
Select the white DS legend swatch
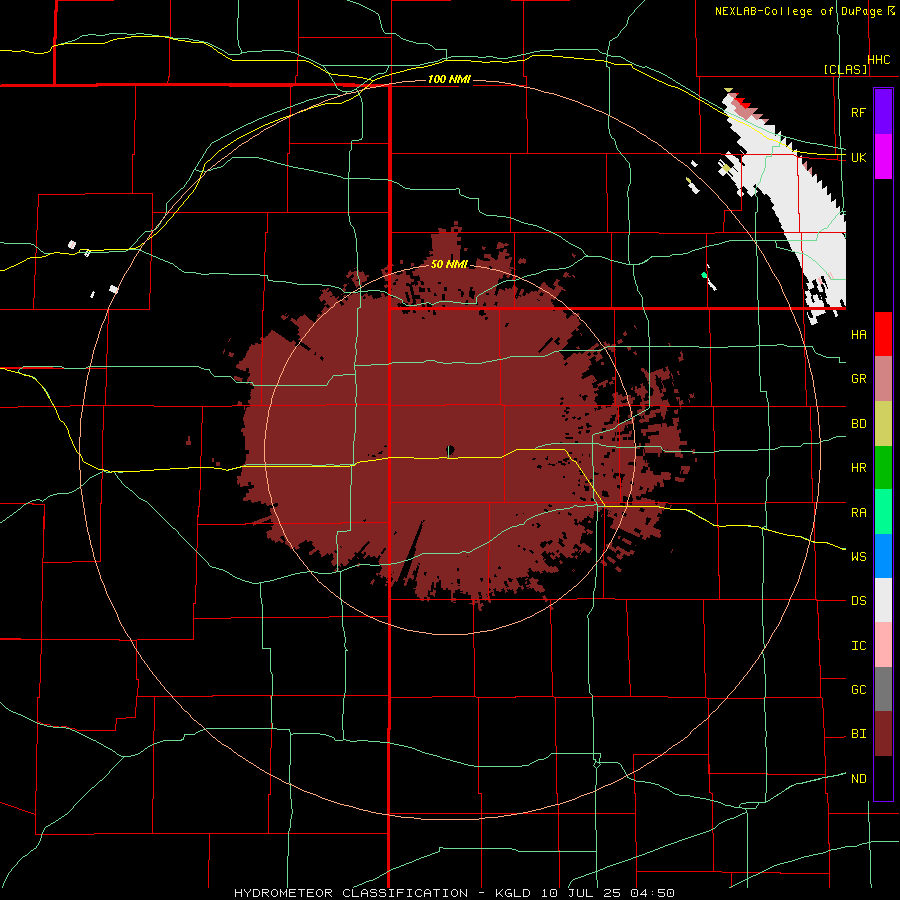(x=883, y=600)
